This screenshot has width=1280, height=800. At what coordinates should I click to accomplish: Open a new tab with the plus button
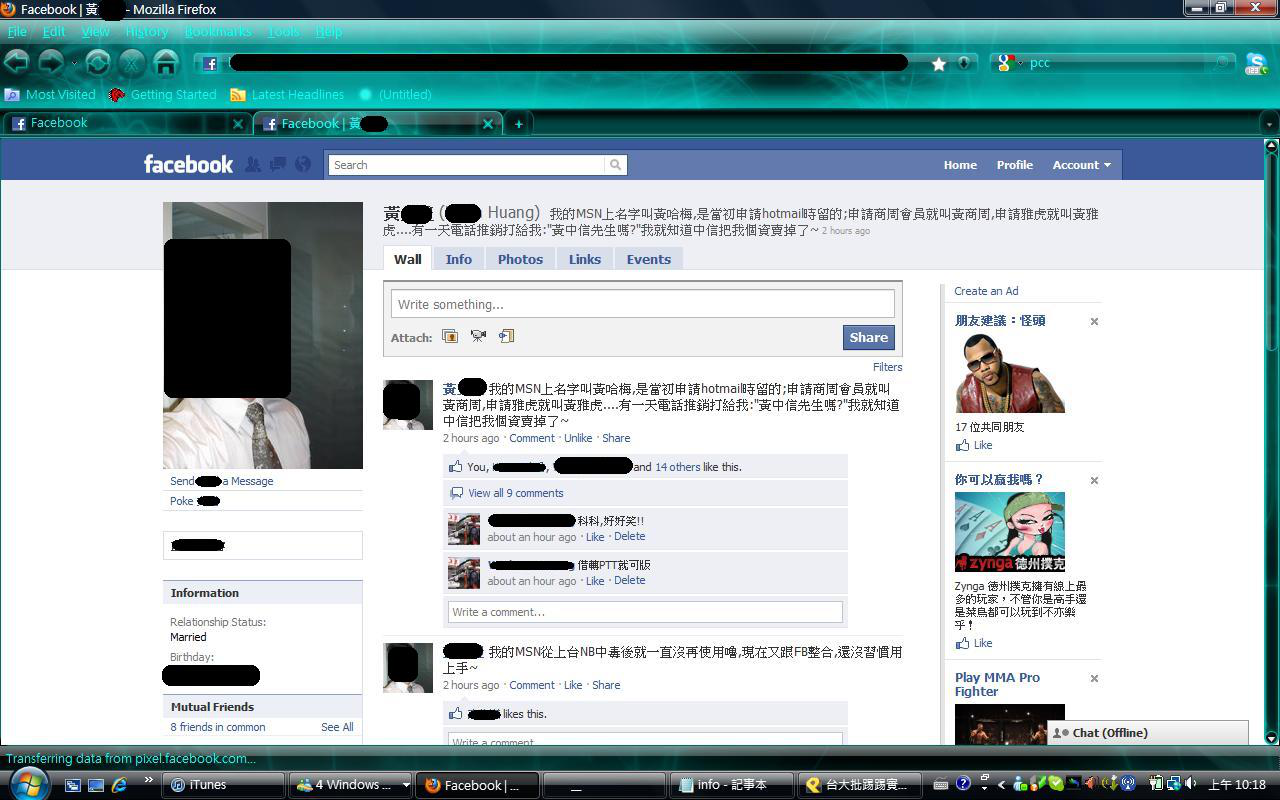coord(518,124)
